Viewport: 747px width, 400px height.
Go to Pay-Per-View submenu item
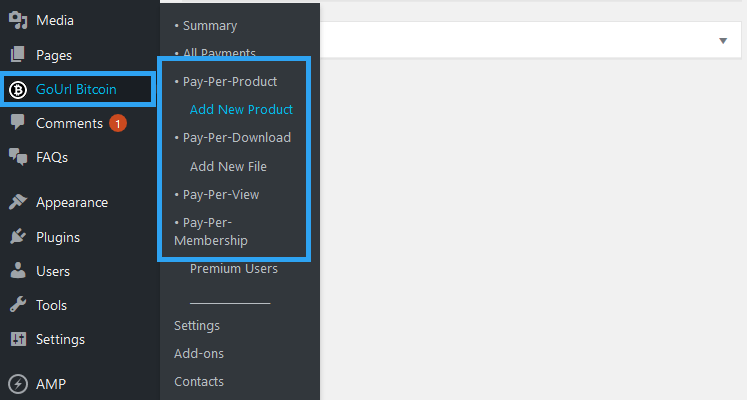tap(221, 194)
